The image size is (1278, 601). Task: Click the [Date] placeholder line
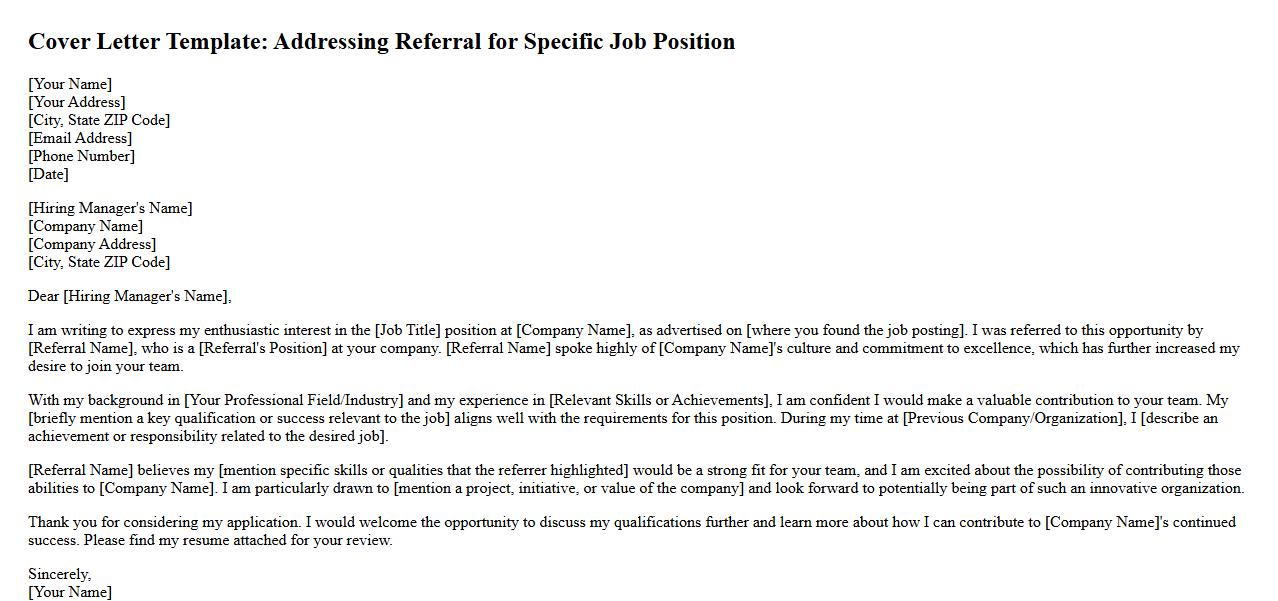48,174
